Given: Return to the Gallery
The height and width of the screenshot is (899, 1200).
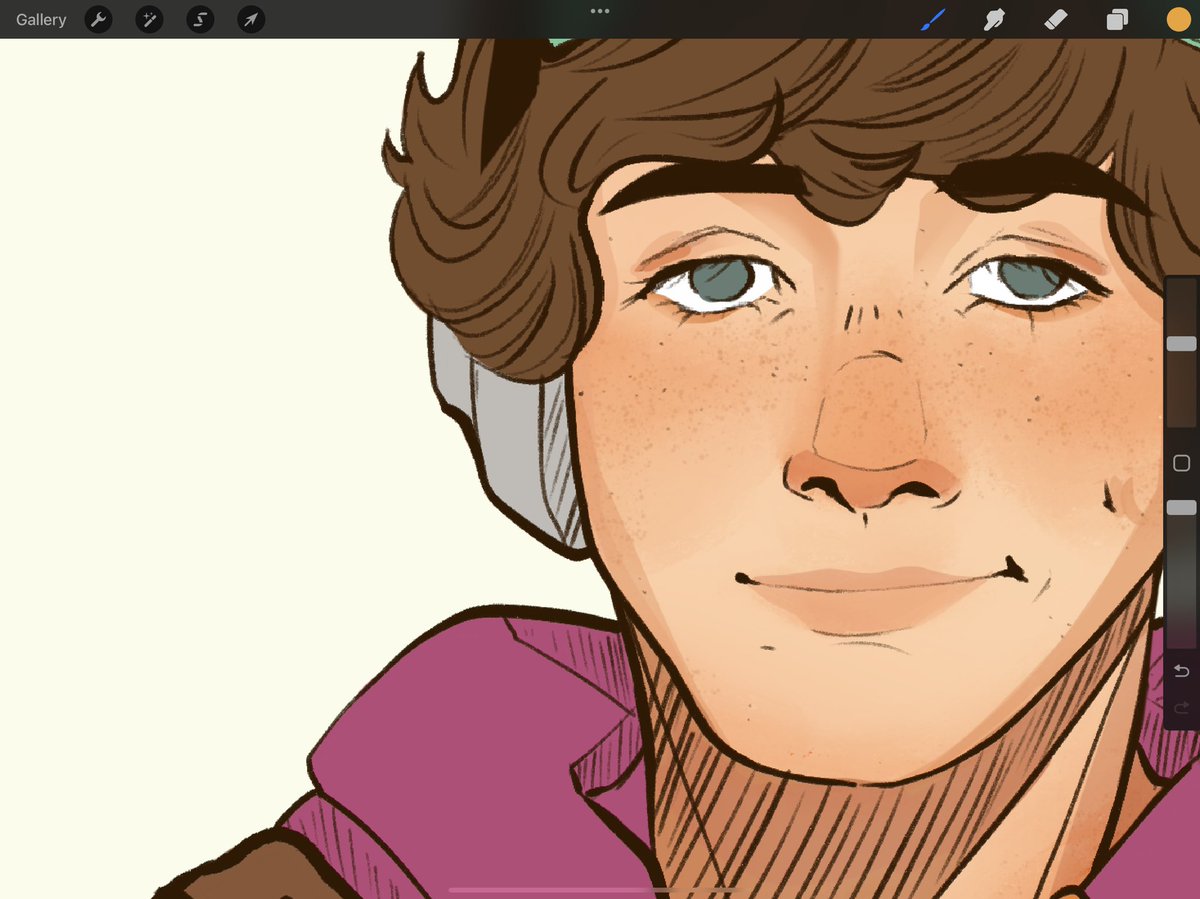Looking at the screenshot, I should [41, 20].
